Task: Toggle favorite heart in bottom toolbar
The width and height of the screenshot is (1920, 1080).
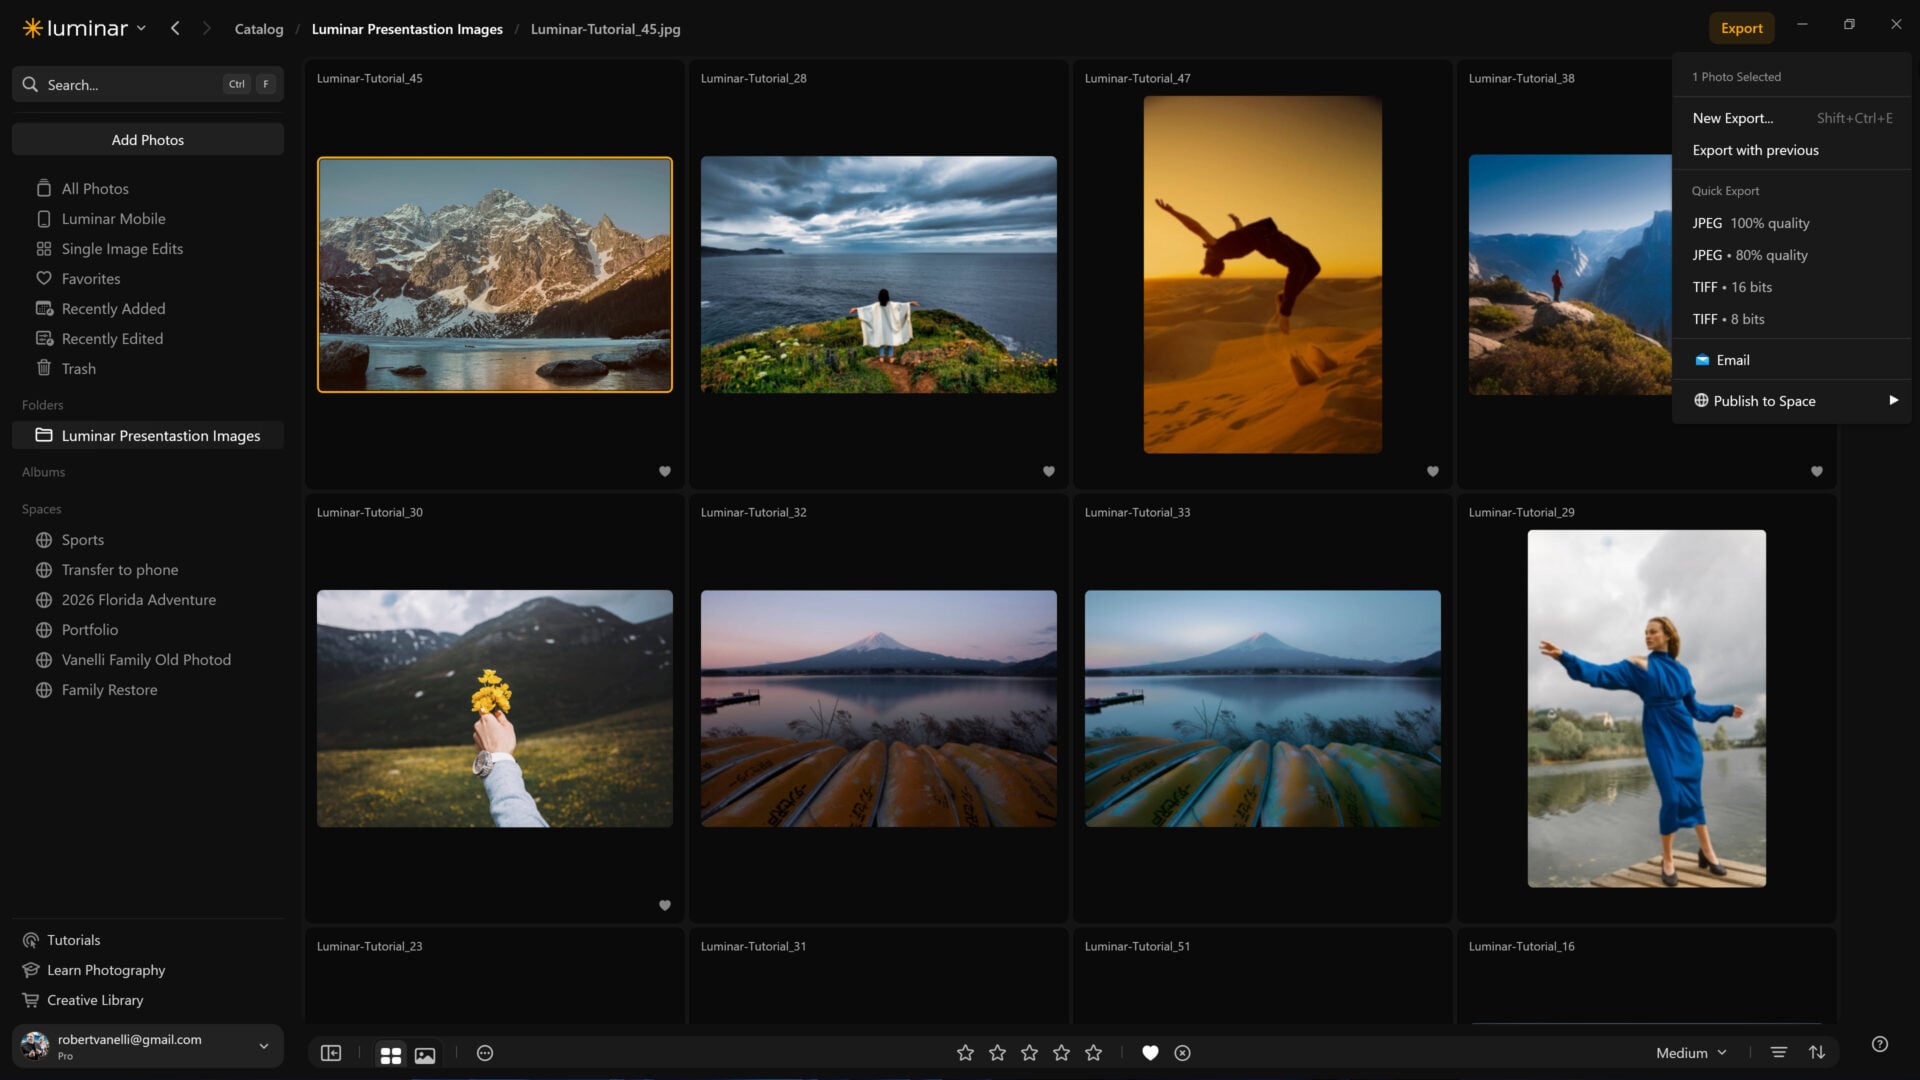Action: point(1150,1053)
